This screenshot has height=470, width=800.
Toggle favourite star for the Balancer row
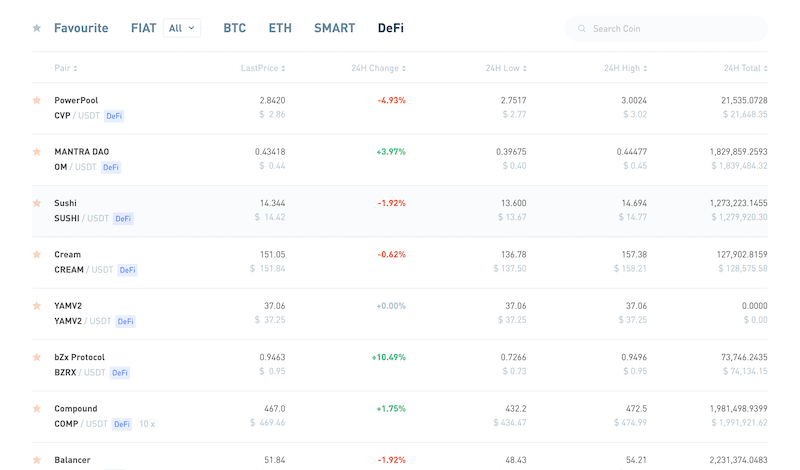click(37, 460)
